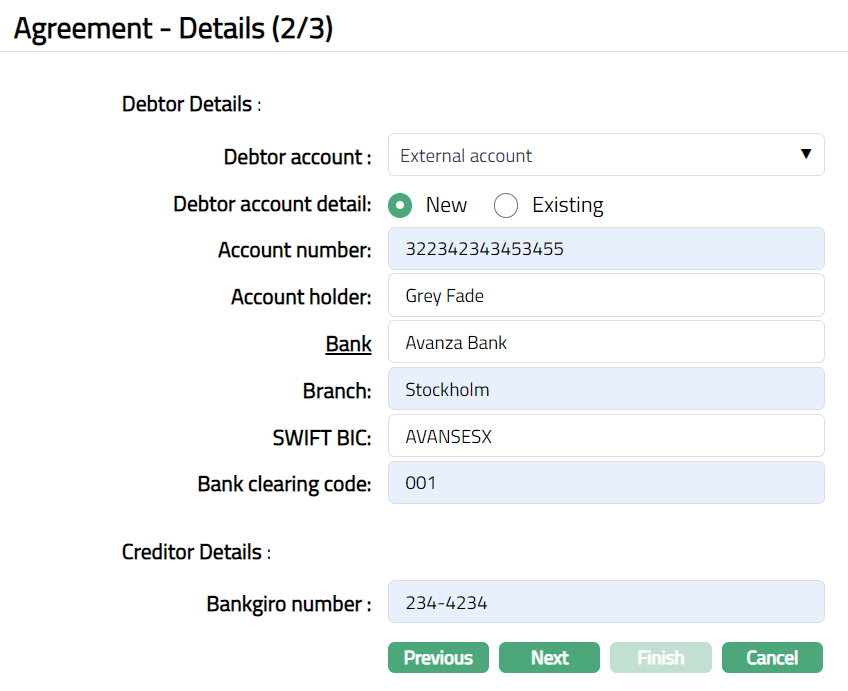The image size is (848, 691).
Task: Click the Bankgiro number label
Action: (x=288, y=604)
